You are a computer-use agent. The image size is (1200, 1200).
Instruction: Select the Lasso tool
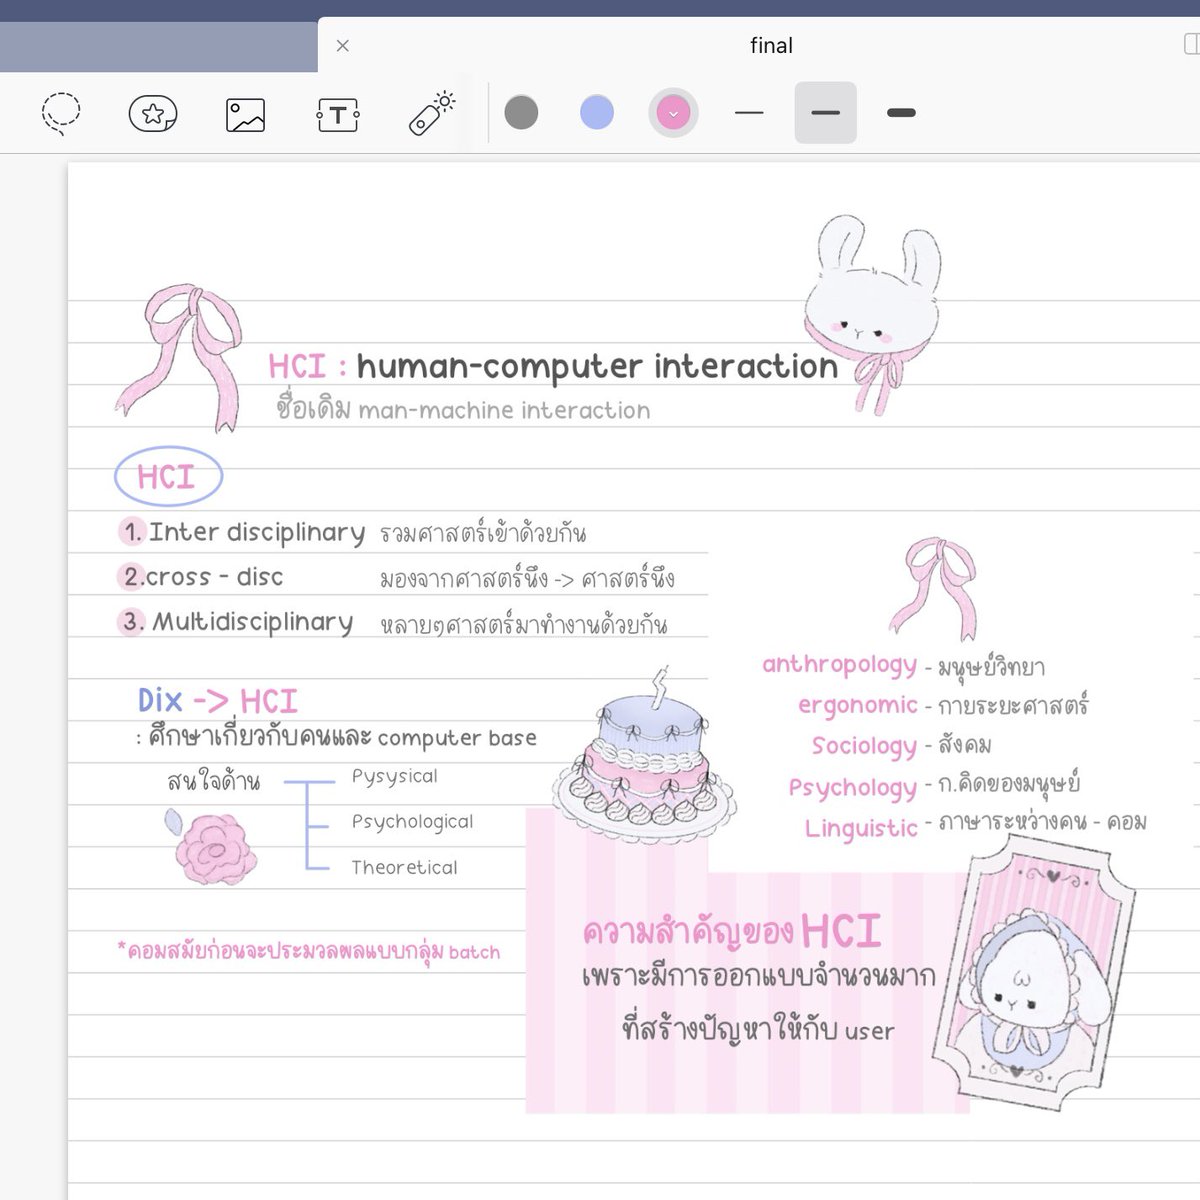(61, 113)
